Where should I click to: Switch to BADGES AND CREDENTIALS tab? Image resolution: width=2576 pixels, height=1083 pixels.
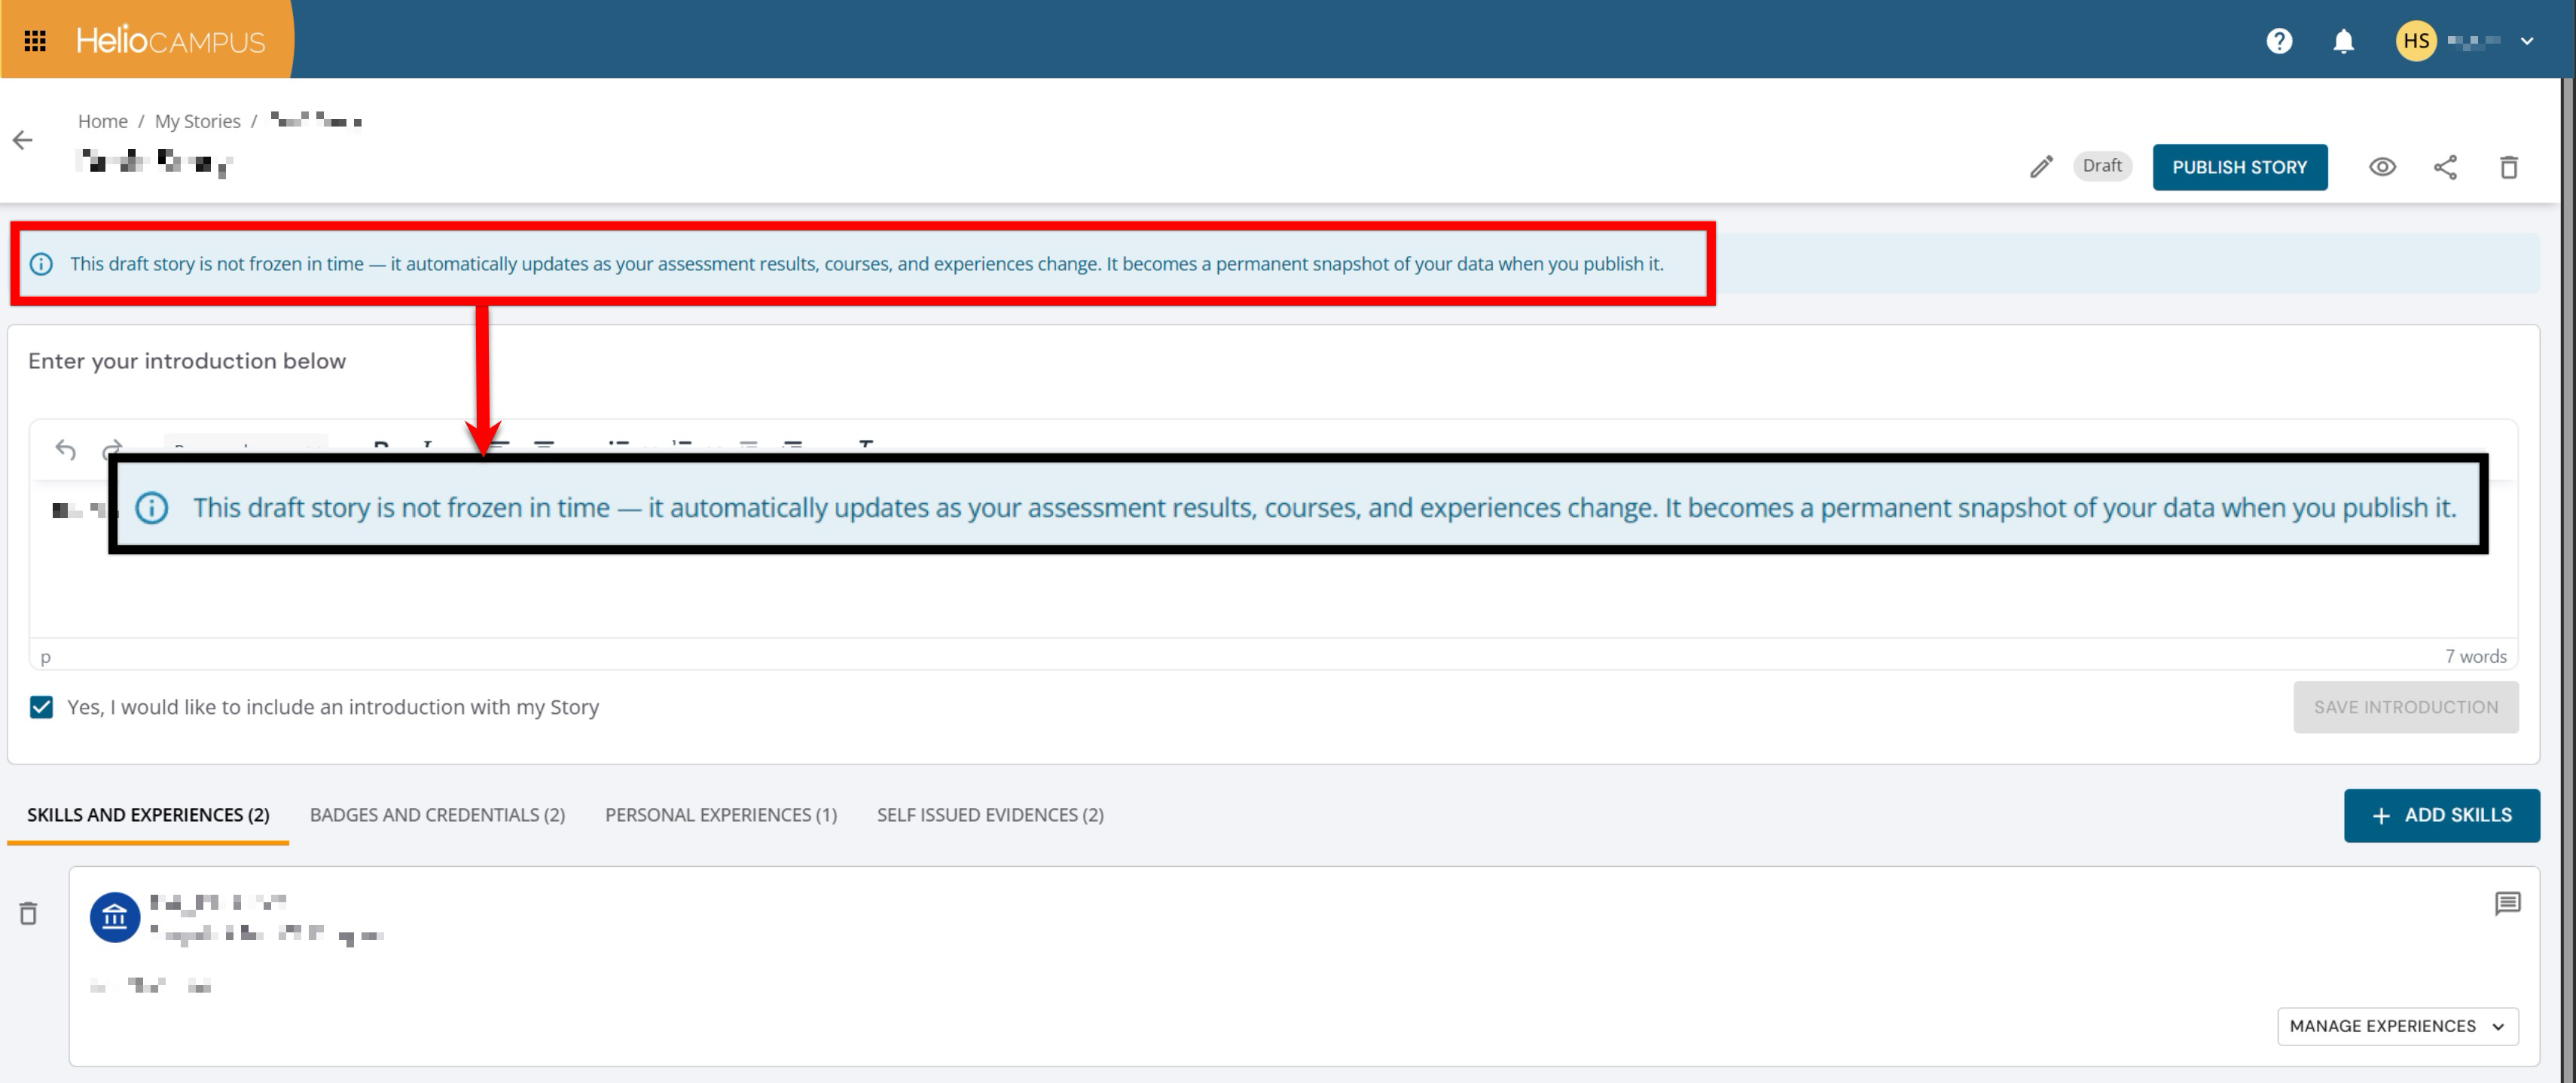coord(437,815)
